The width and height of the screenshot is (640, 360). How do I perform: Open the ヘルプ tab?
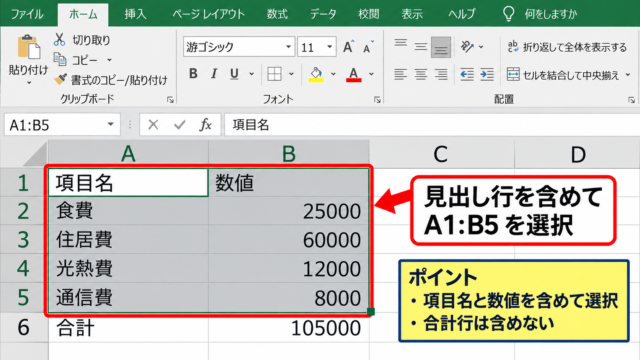tap(462, 14)
